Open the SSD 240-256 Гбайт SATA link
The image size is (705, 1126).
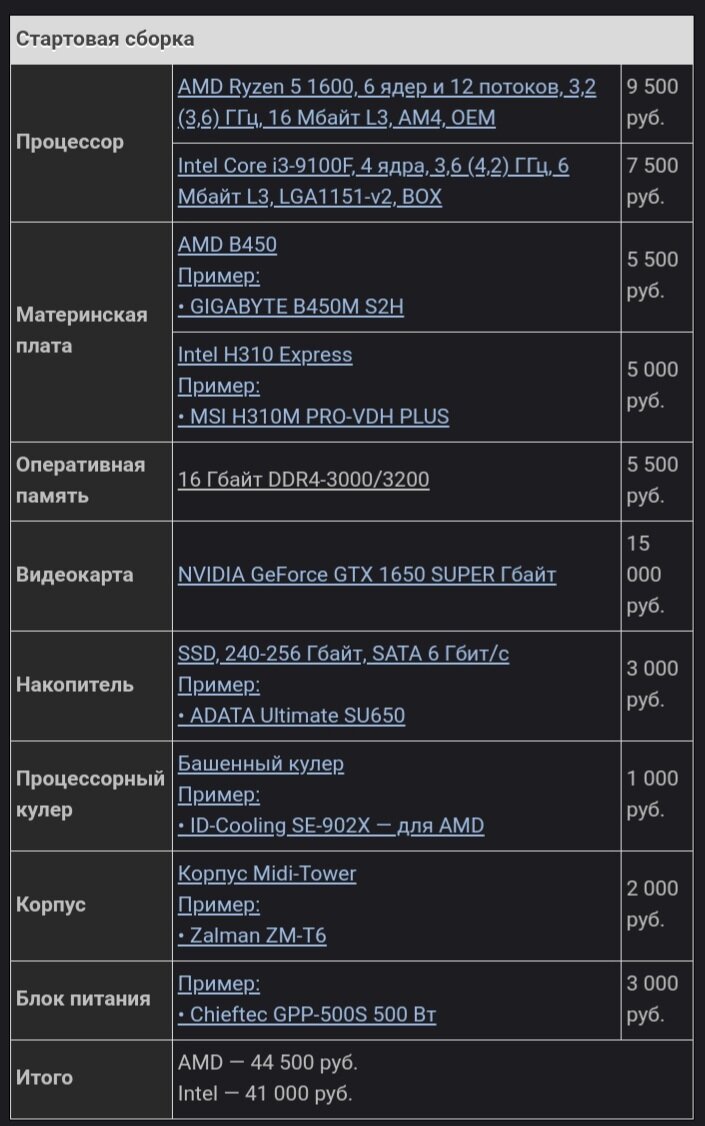point(343,653)
